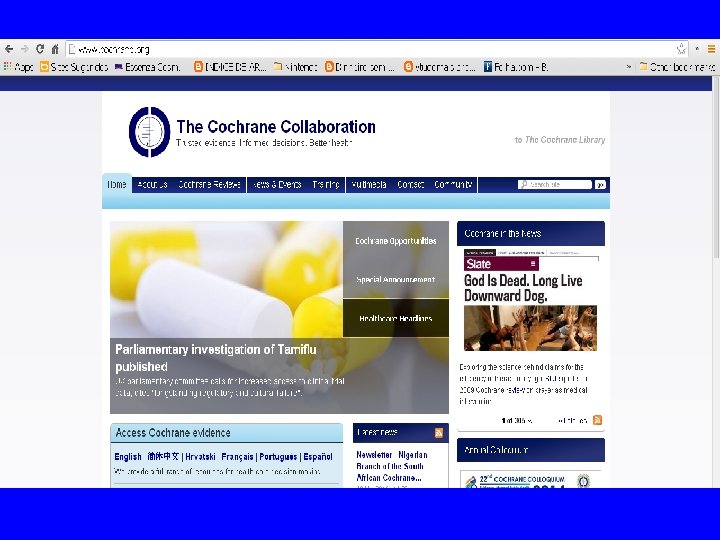
Task: Open the News & Events menu
Action: coord(277,185)
